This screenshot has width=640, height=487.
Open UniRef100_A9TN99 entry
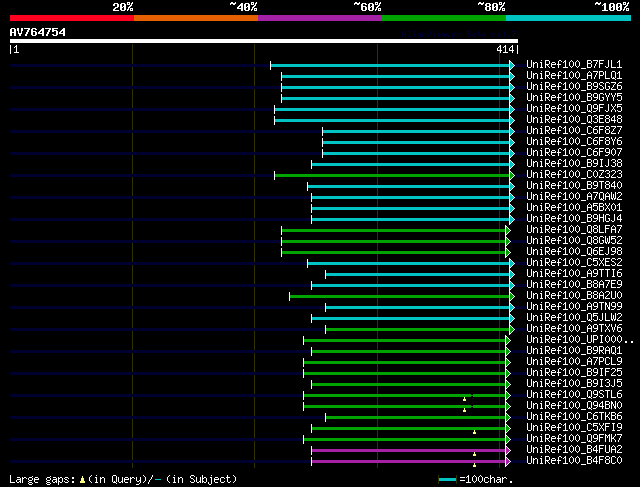tap(574, 307)
